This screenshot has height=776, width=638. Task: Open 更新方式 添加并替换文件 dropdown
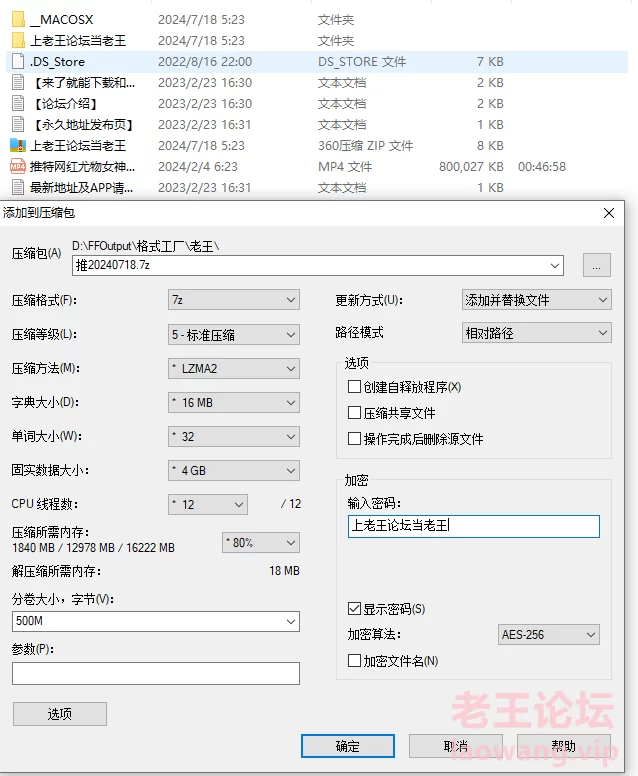(537, 300)
